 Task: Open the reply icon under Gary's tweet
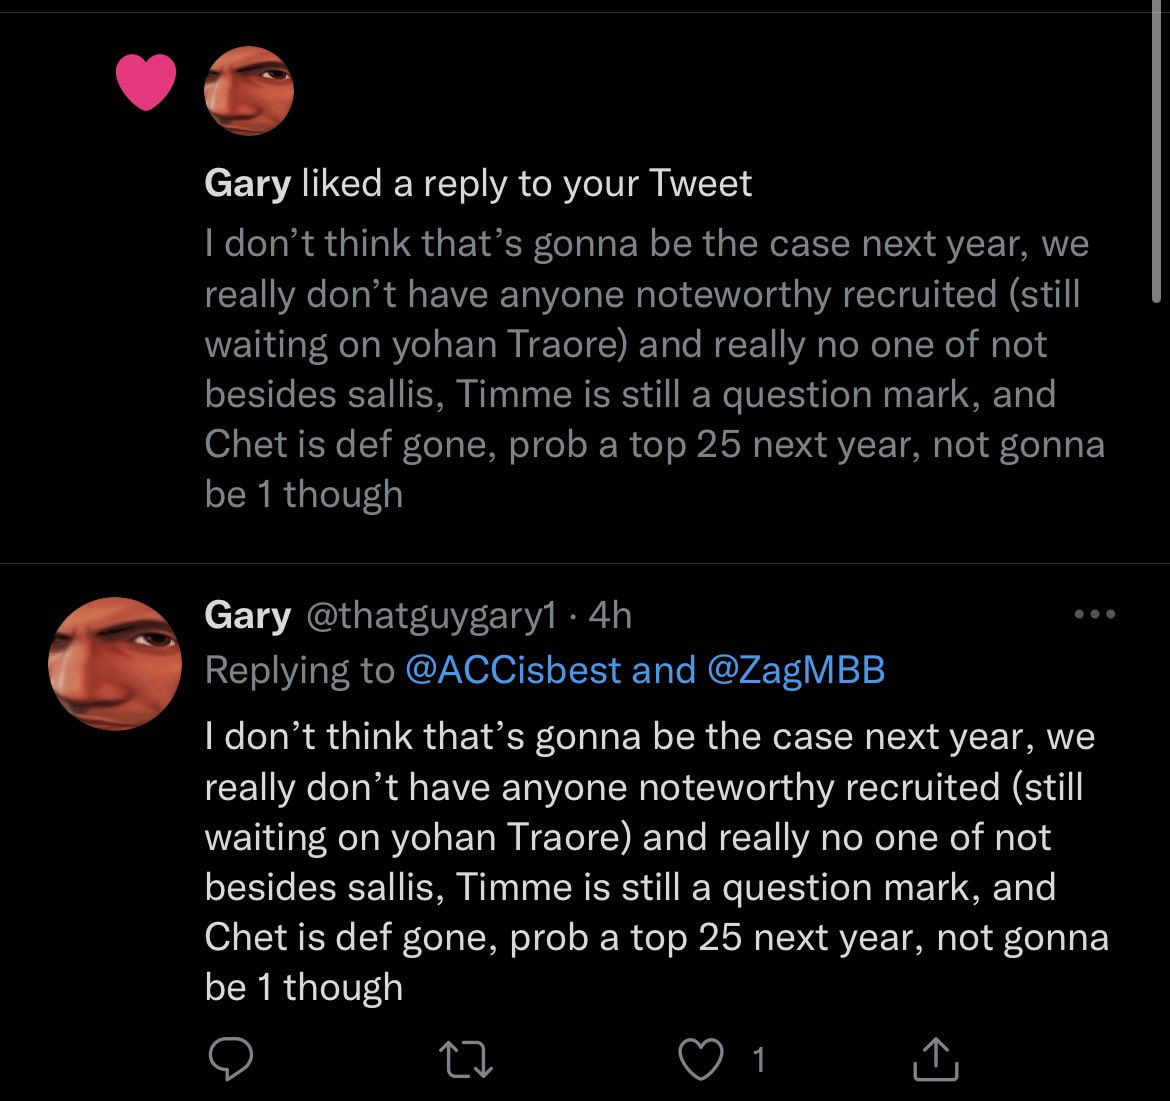[231, 1058]
